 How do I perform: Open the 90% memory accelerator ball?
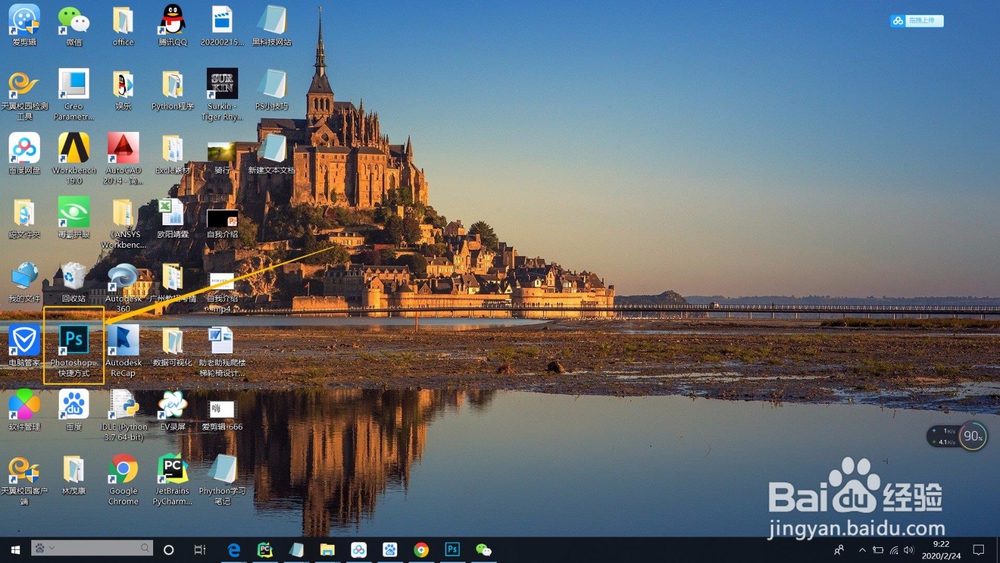tap(972, 436)
